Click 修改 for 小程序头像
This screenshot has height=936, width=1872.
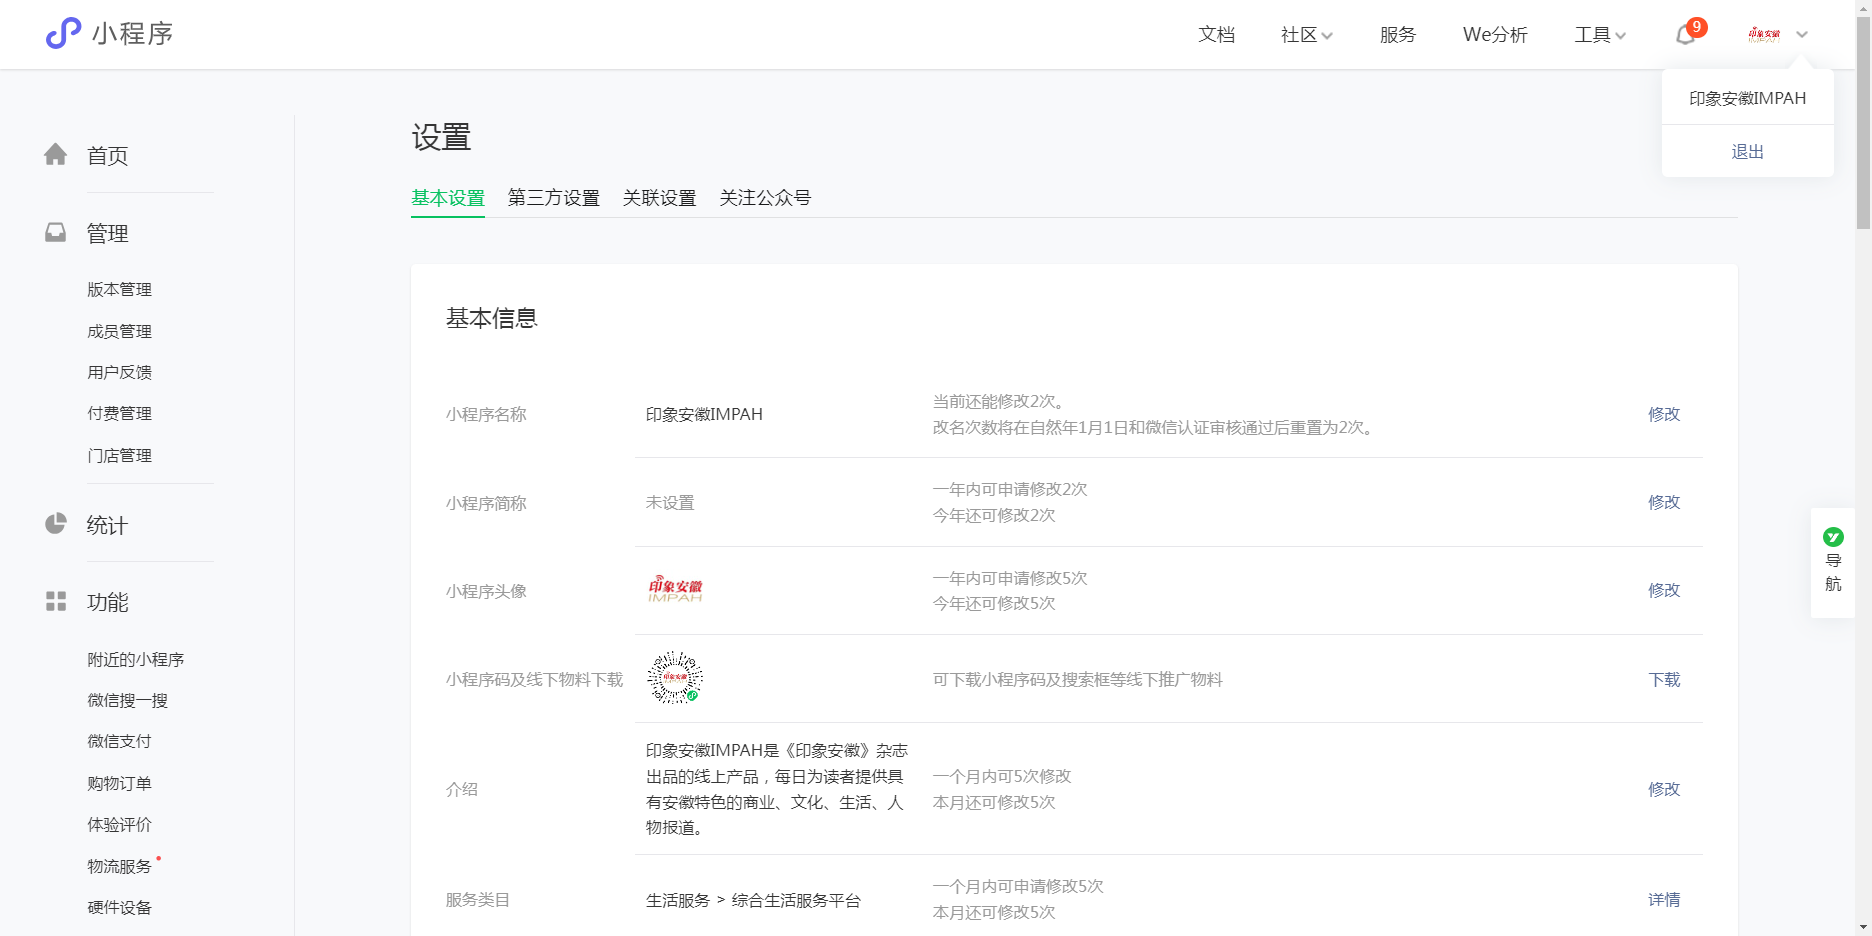pos(1664,590)
